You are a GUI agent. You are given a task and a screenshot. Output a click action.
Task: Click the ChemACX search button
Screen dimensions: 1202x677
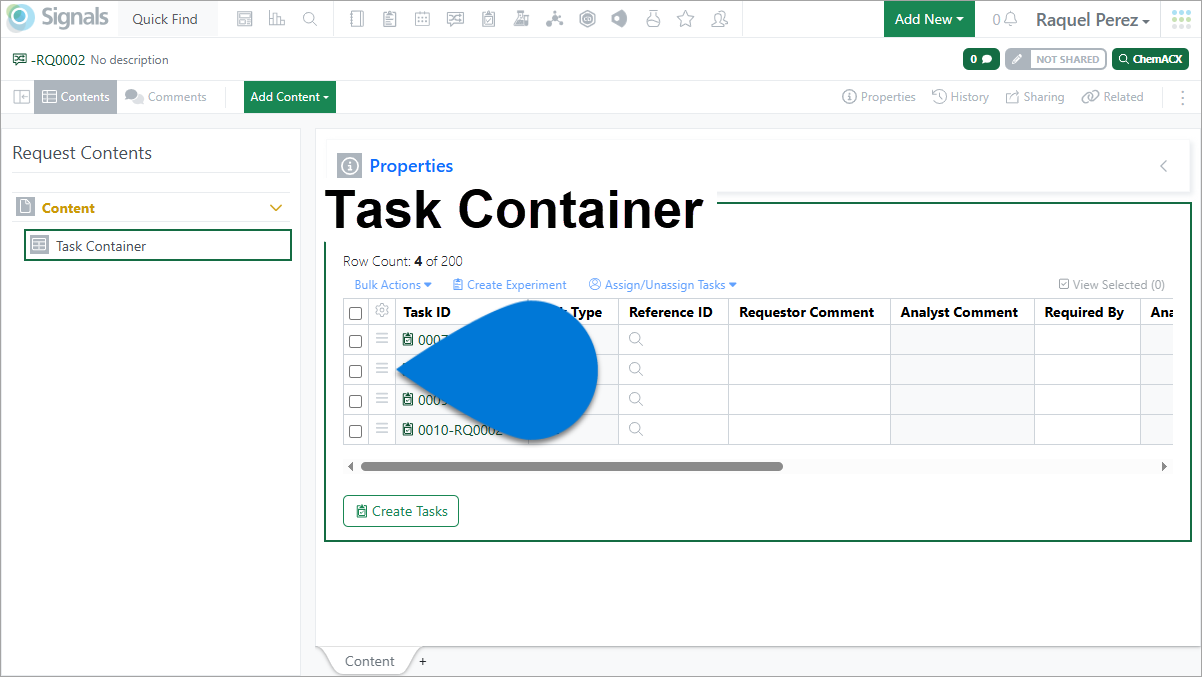point(1150,59)
